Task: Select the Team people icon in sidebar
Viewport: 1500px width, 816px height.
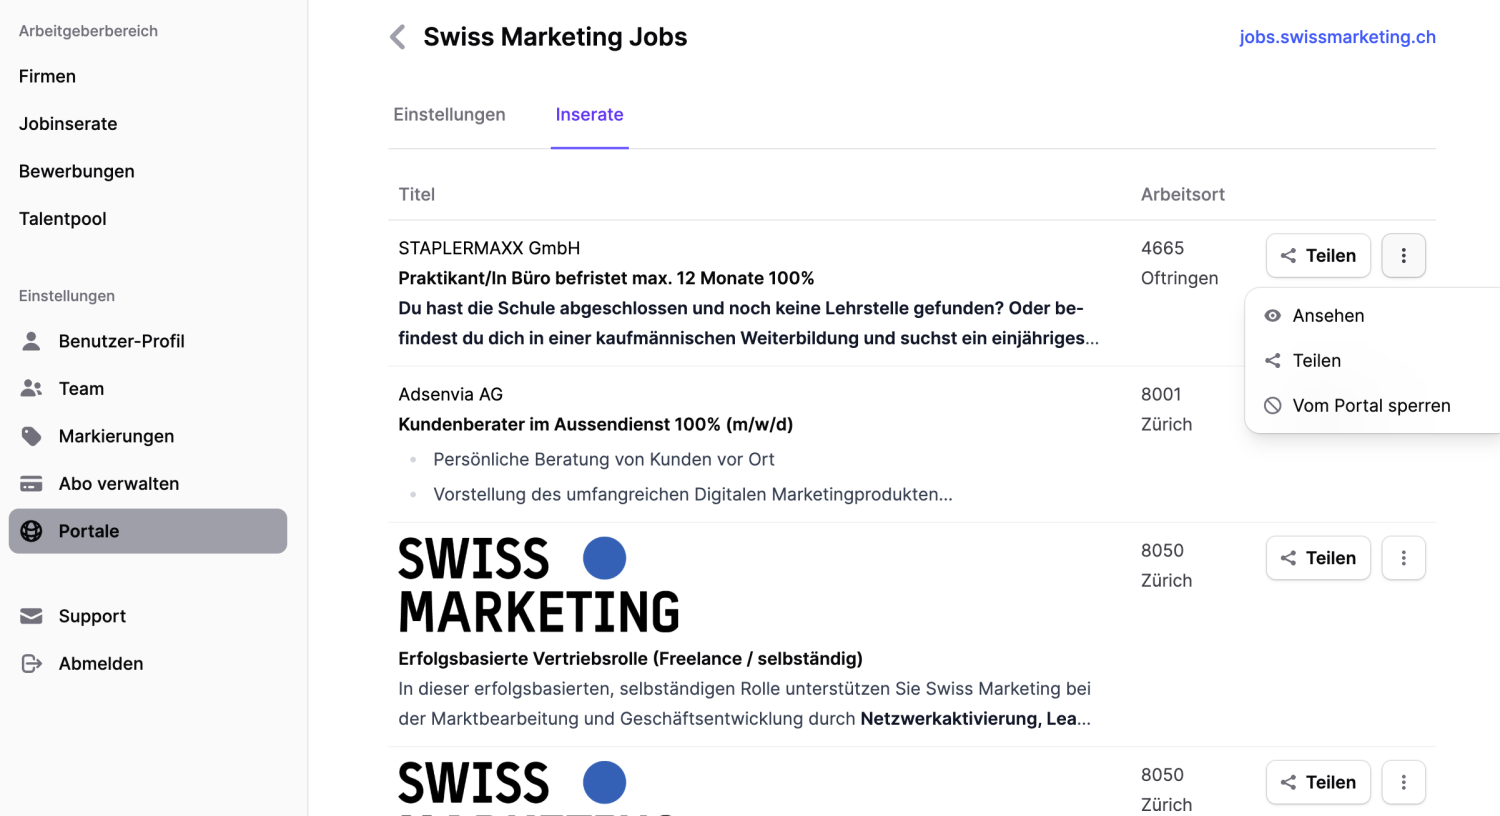Action: pos(31,388)
